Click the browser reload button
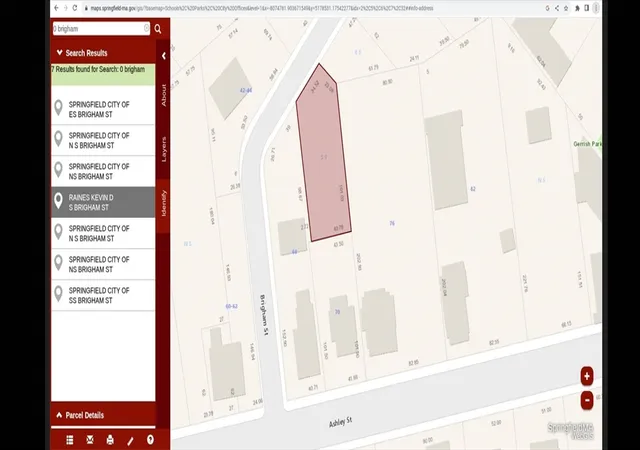Image resolution: width=640 pixels, height=450 pixels. coord(75,8)
